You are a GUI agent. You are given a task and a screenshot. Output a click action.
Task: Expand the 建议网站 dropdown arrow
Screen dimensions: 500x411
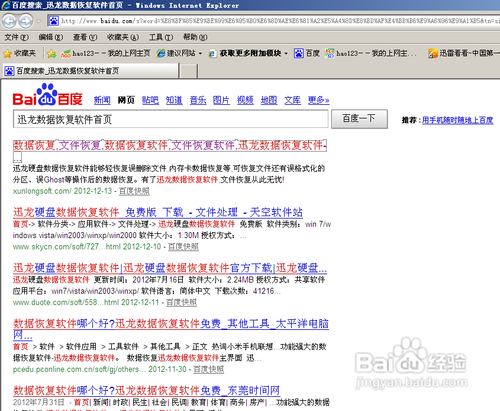pos(200,53)
